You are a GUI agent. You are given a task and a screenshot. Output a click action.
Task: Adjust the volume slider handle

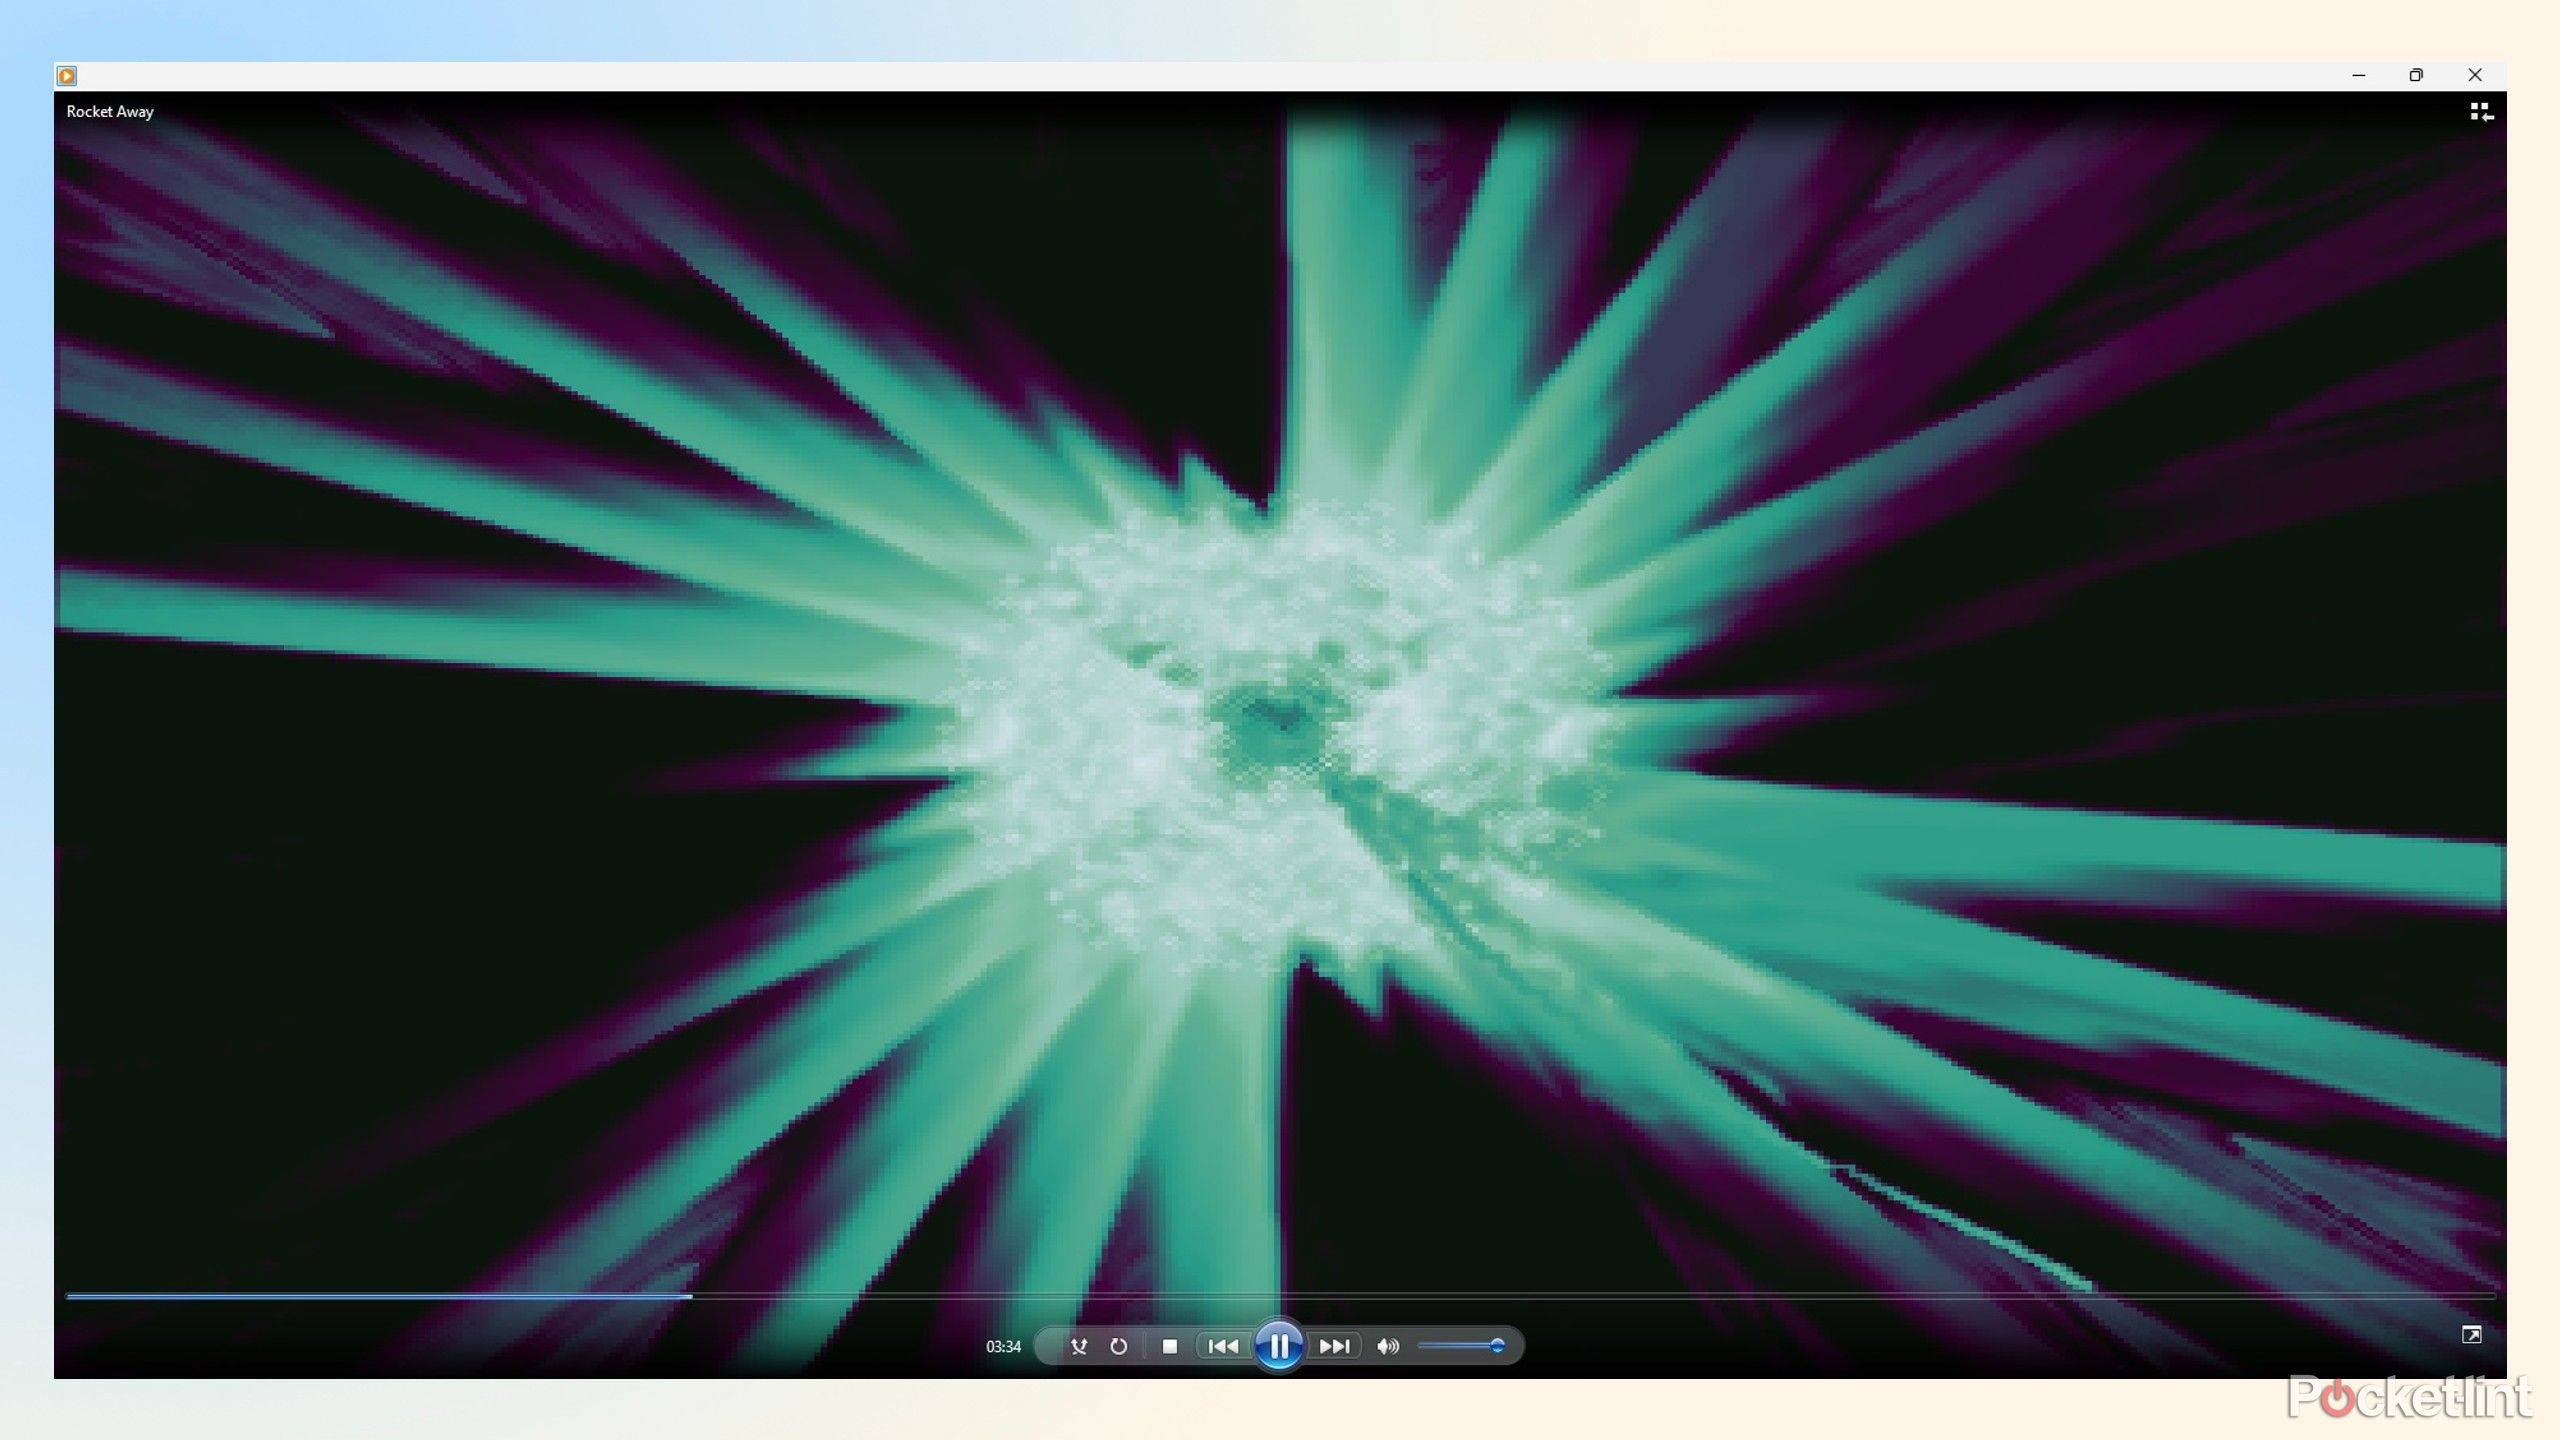coord(1497,1346)
